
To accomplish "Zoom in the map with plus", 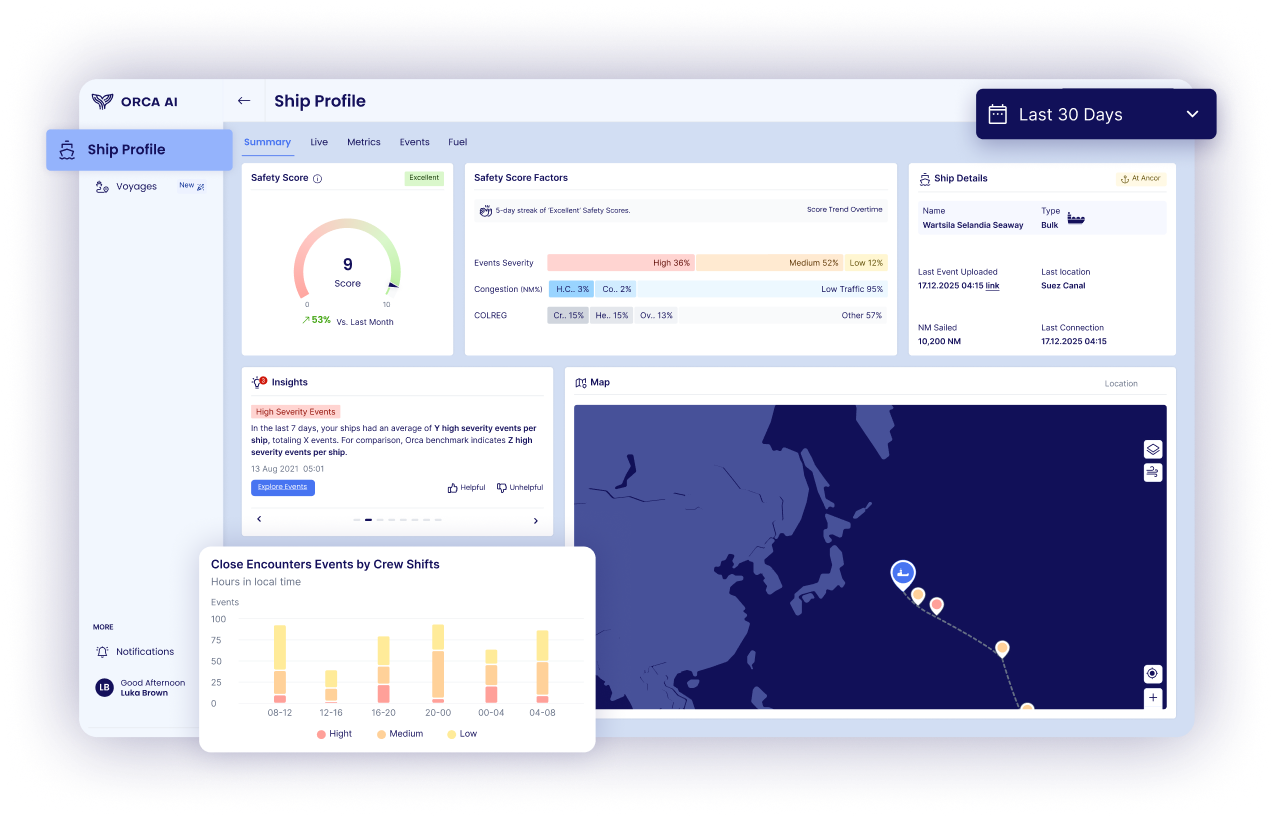I will (1153, 698).
